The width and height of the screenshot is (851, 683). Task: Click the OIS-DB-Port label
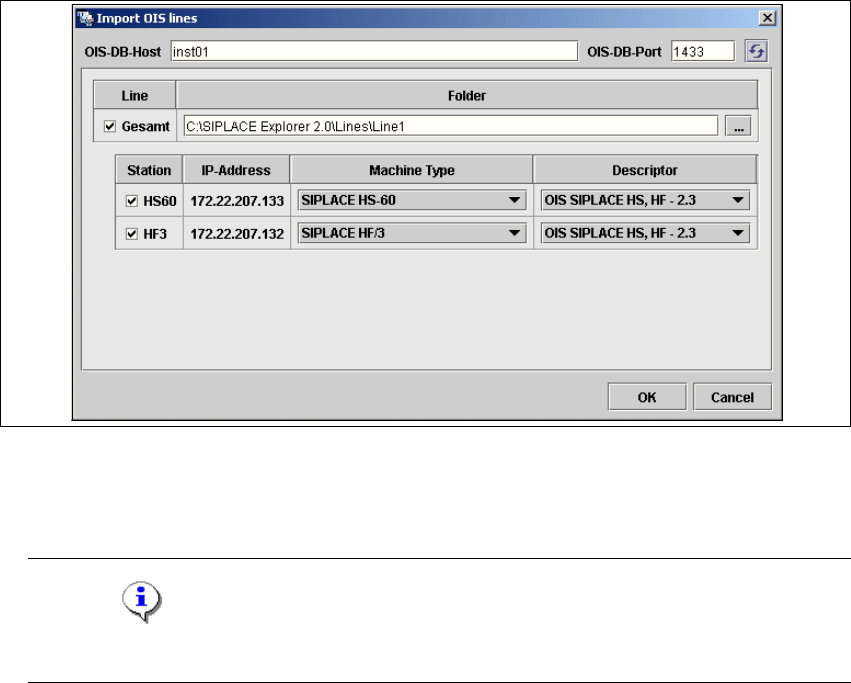[x=624, y=52]
